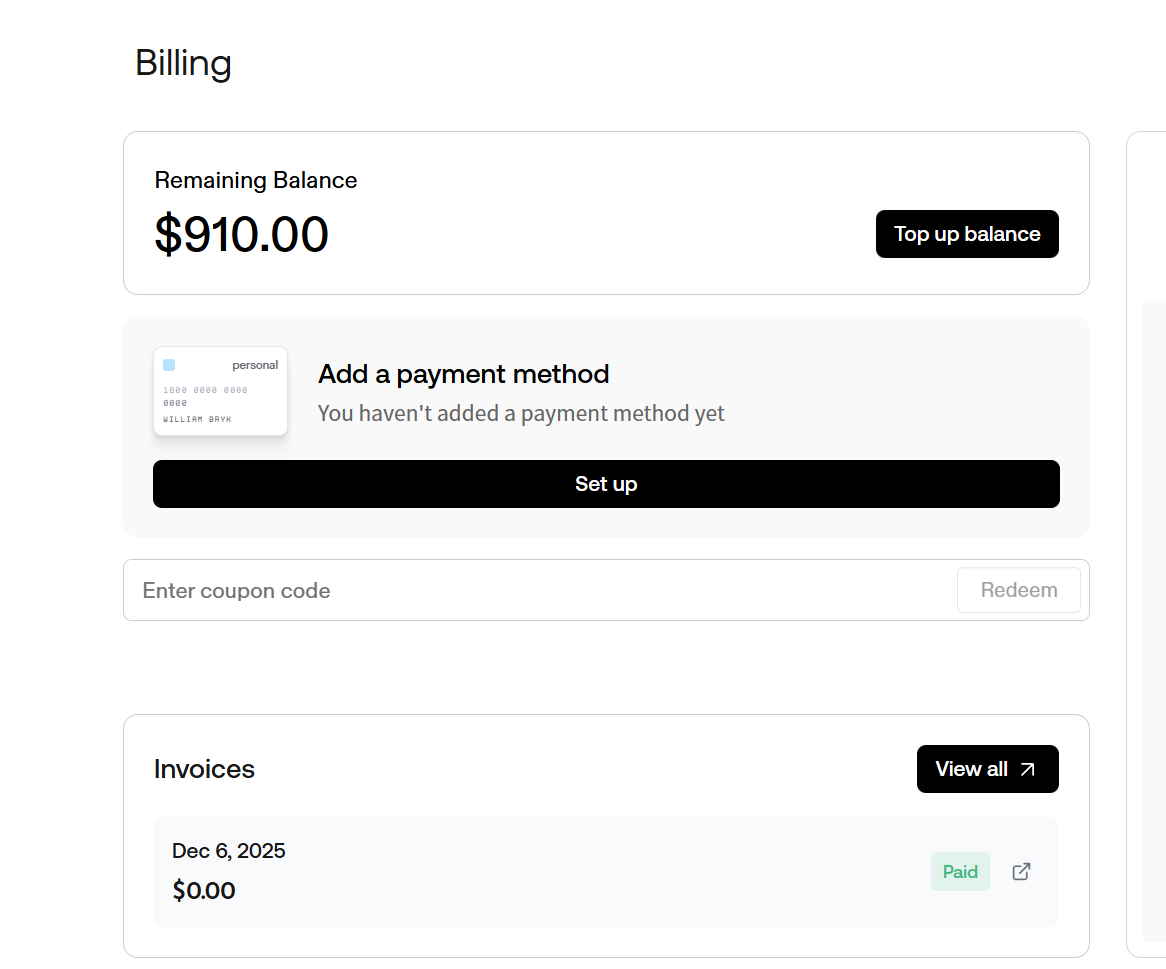Click the Remaining Balance label
The width and height of the screenshot is (1166, 969).
[255, 180]
